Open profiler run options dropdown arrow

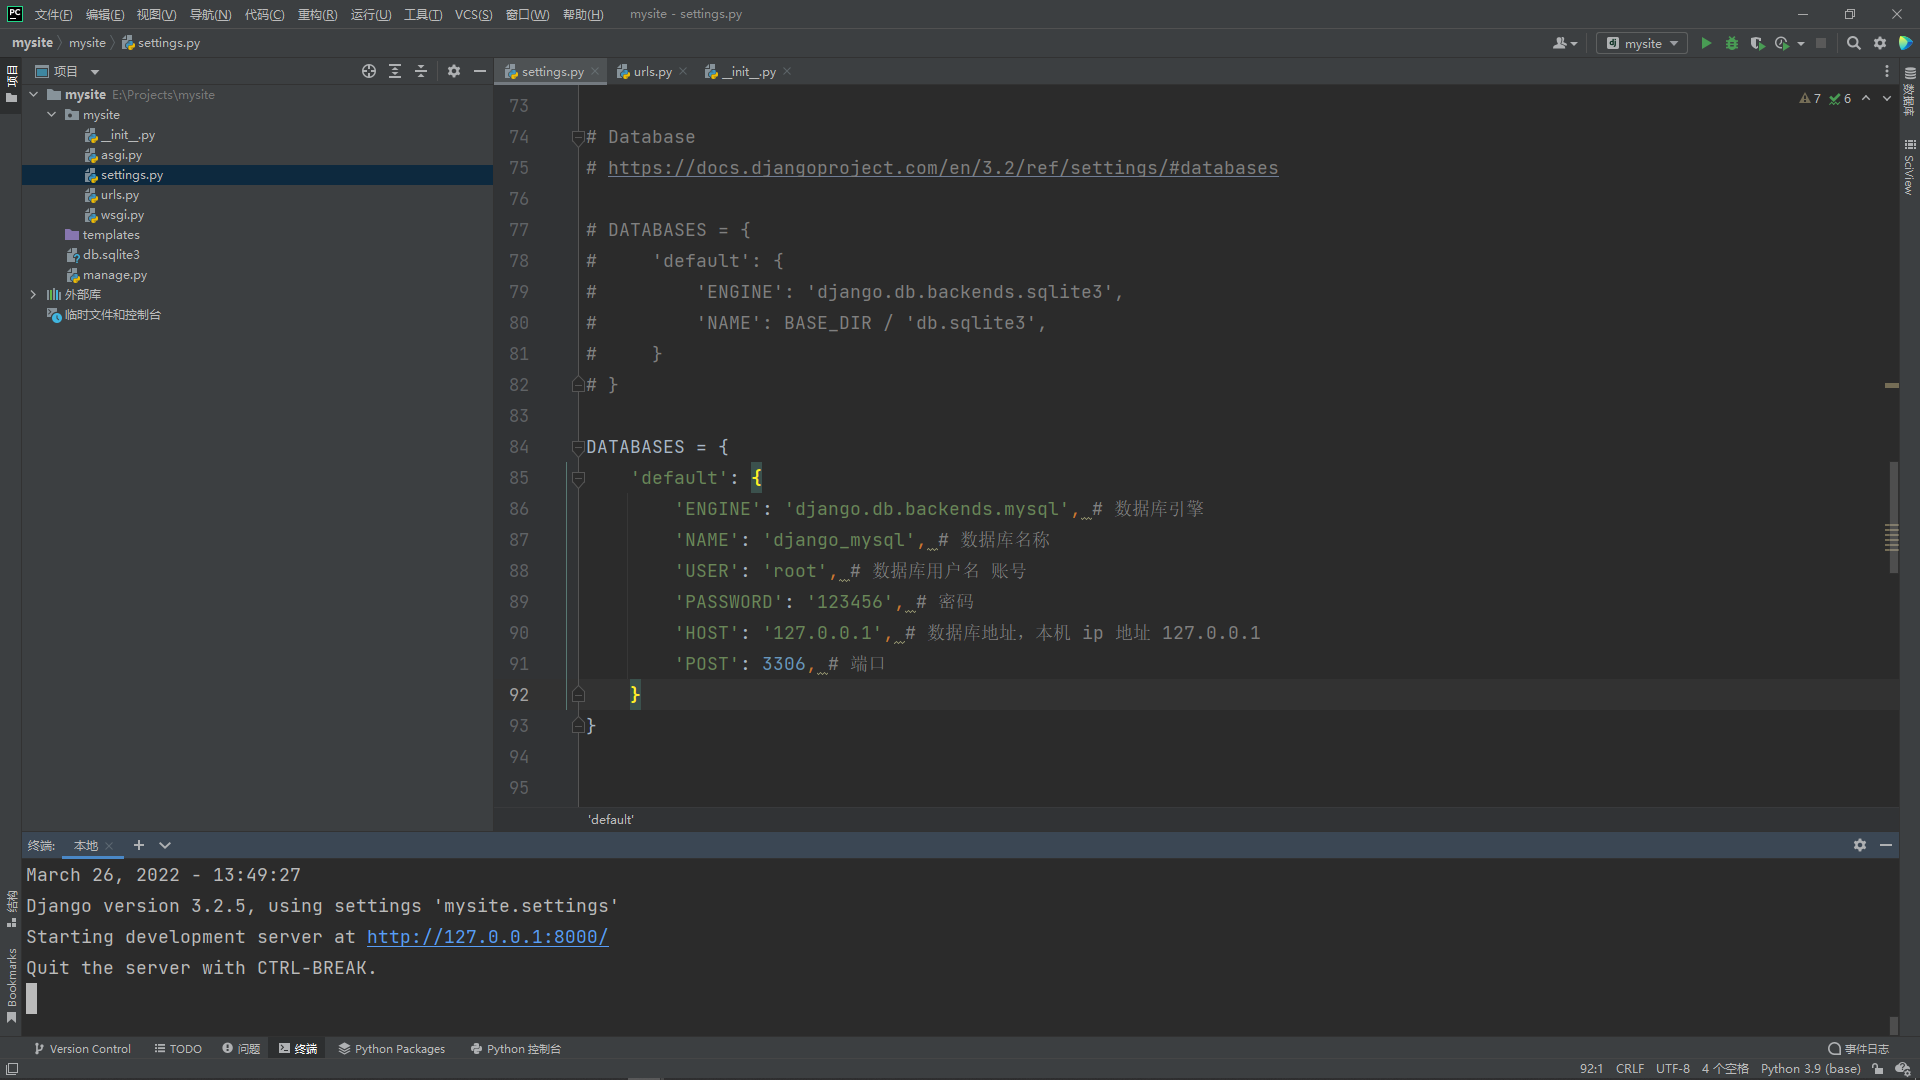coord(1800,43)
